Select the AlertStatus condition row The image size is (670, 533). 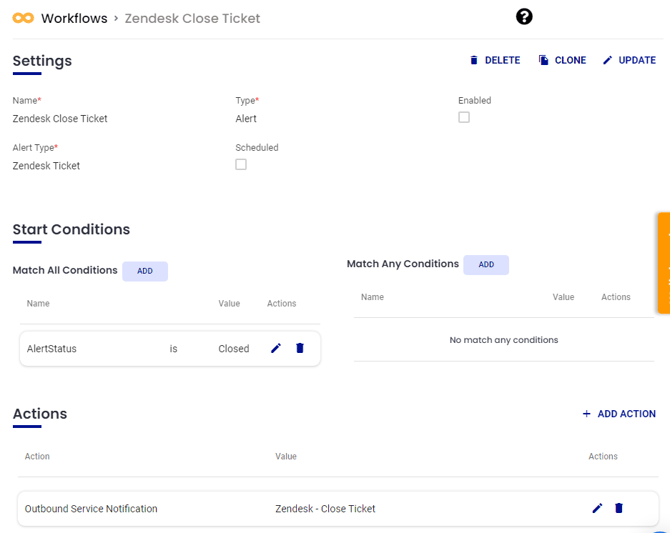(x=120, y=349)
